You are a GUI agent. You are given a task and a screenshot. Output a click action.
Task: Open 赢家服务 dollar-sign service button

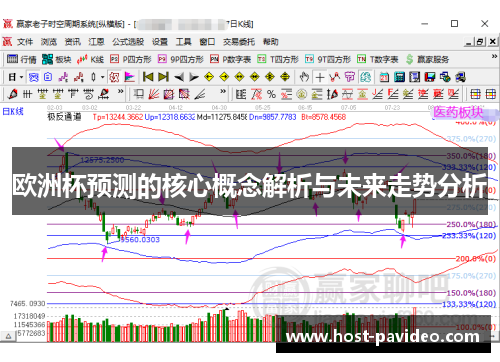[x=427, y=59]
